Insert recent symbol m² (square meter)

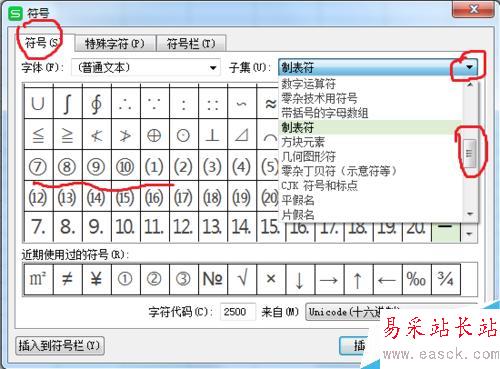[39, 279]
